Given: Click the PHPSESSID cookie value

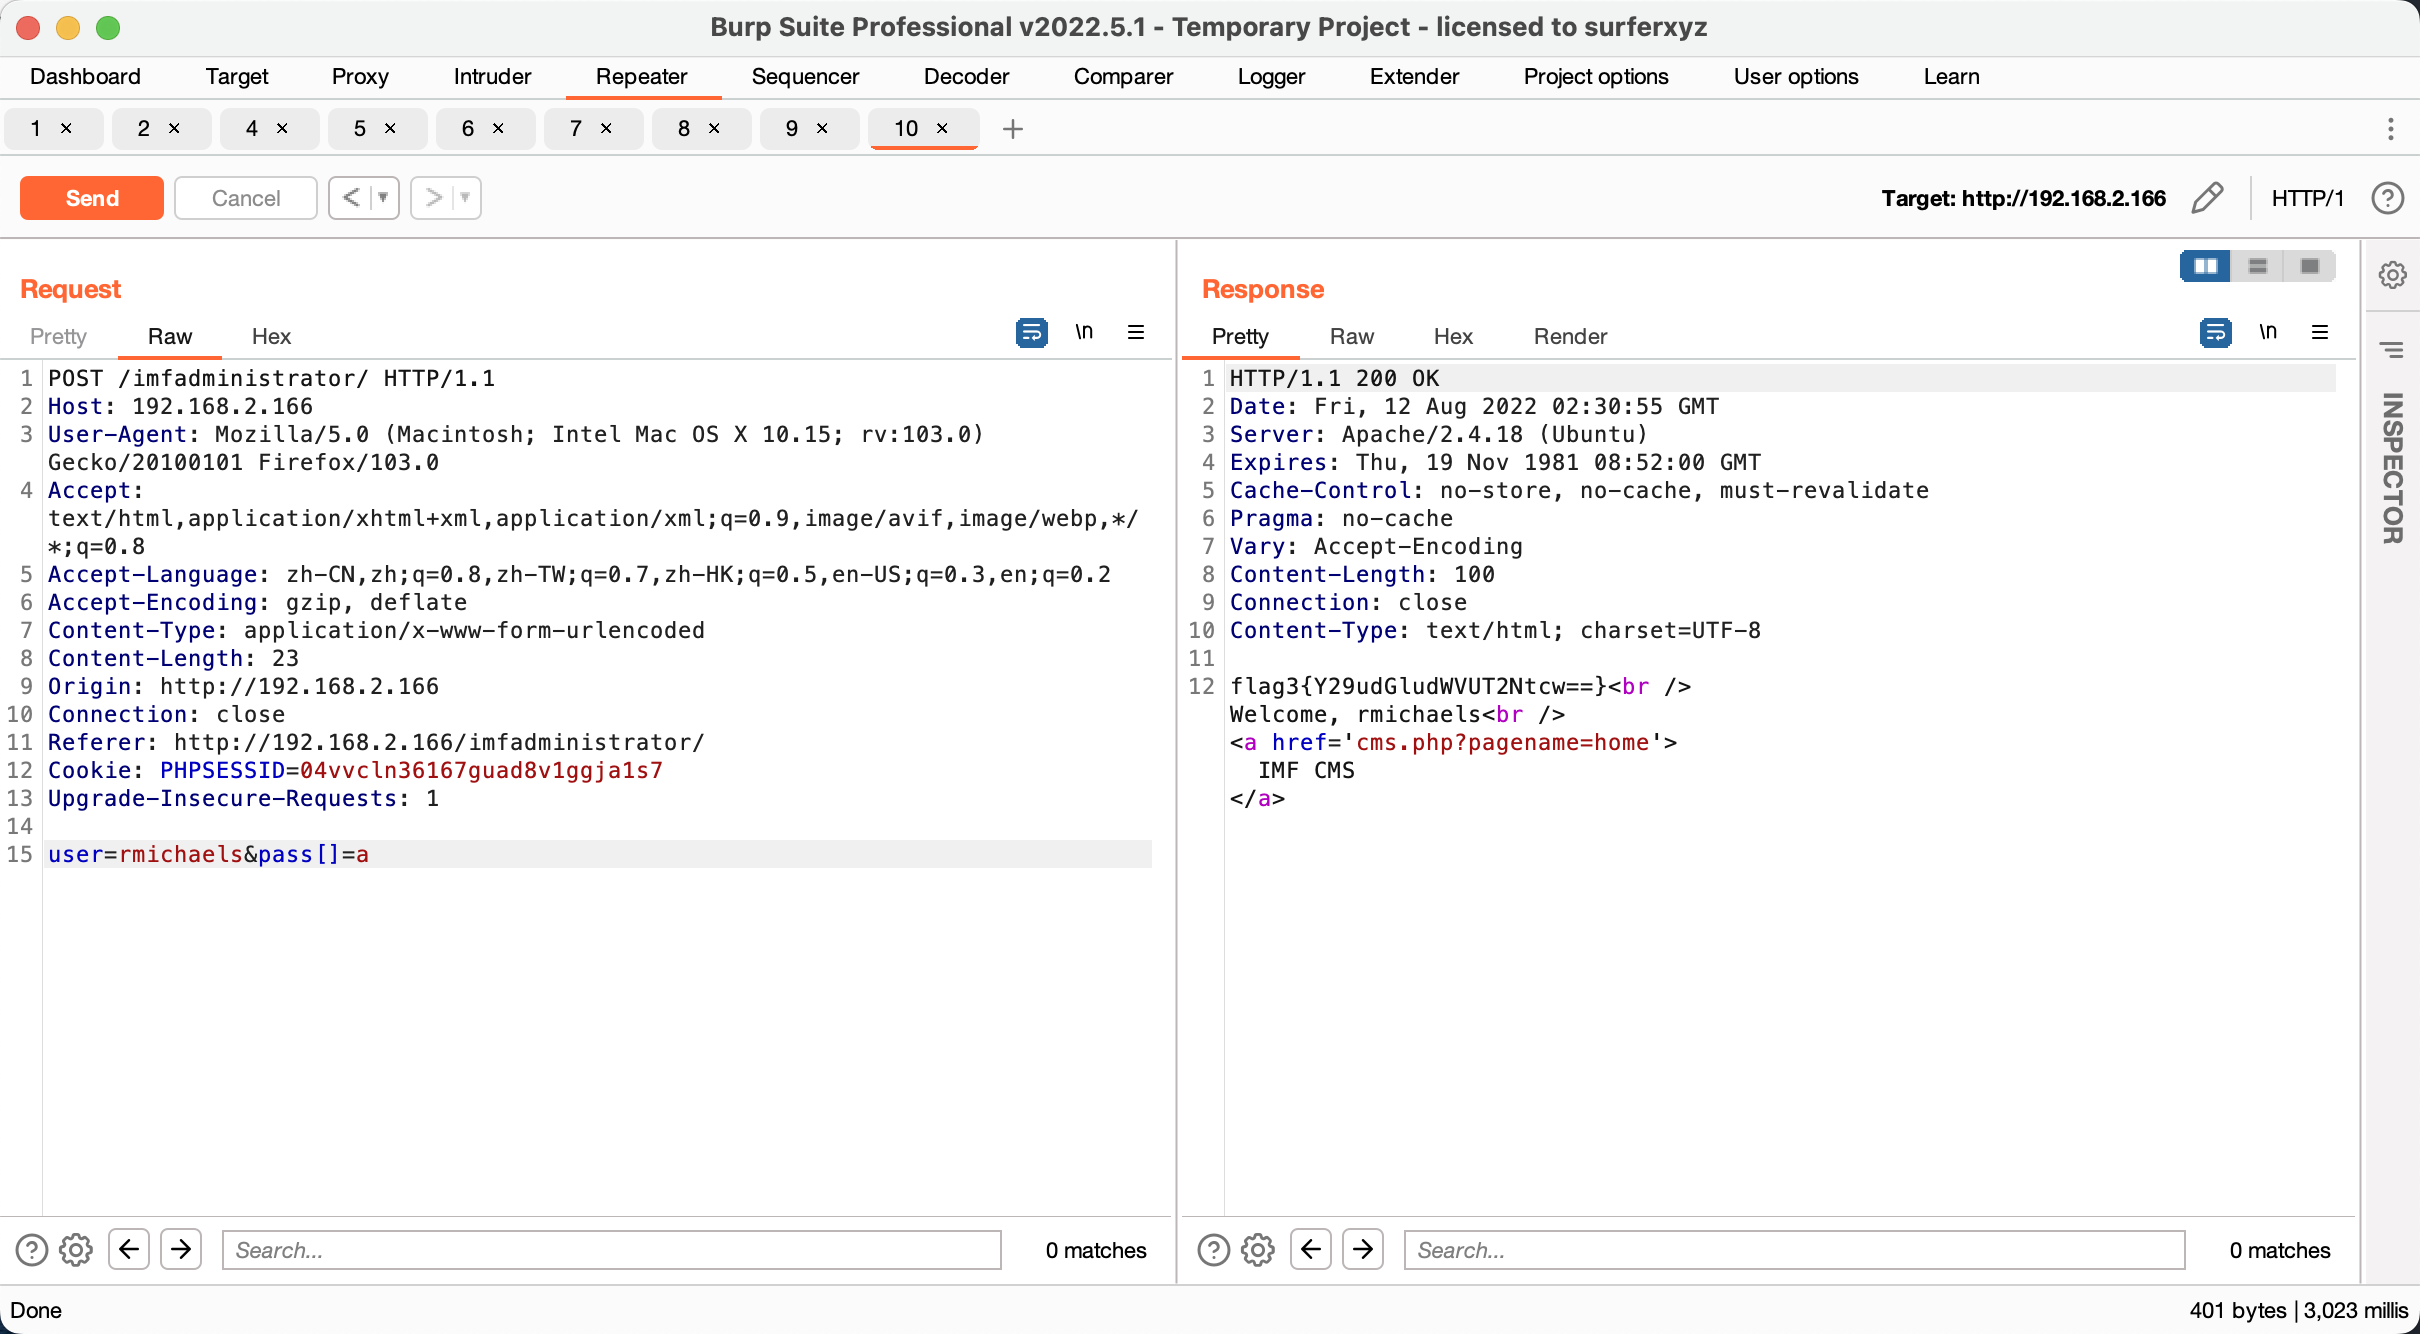Looking at the screenshot, I should click(x=481, y=770).
